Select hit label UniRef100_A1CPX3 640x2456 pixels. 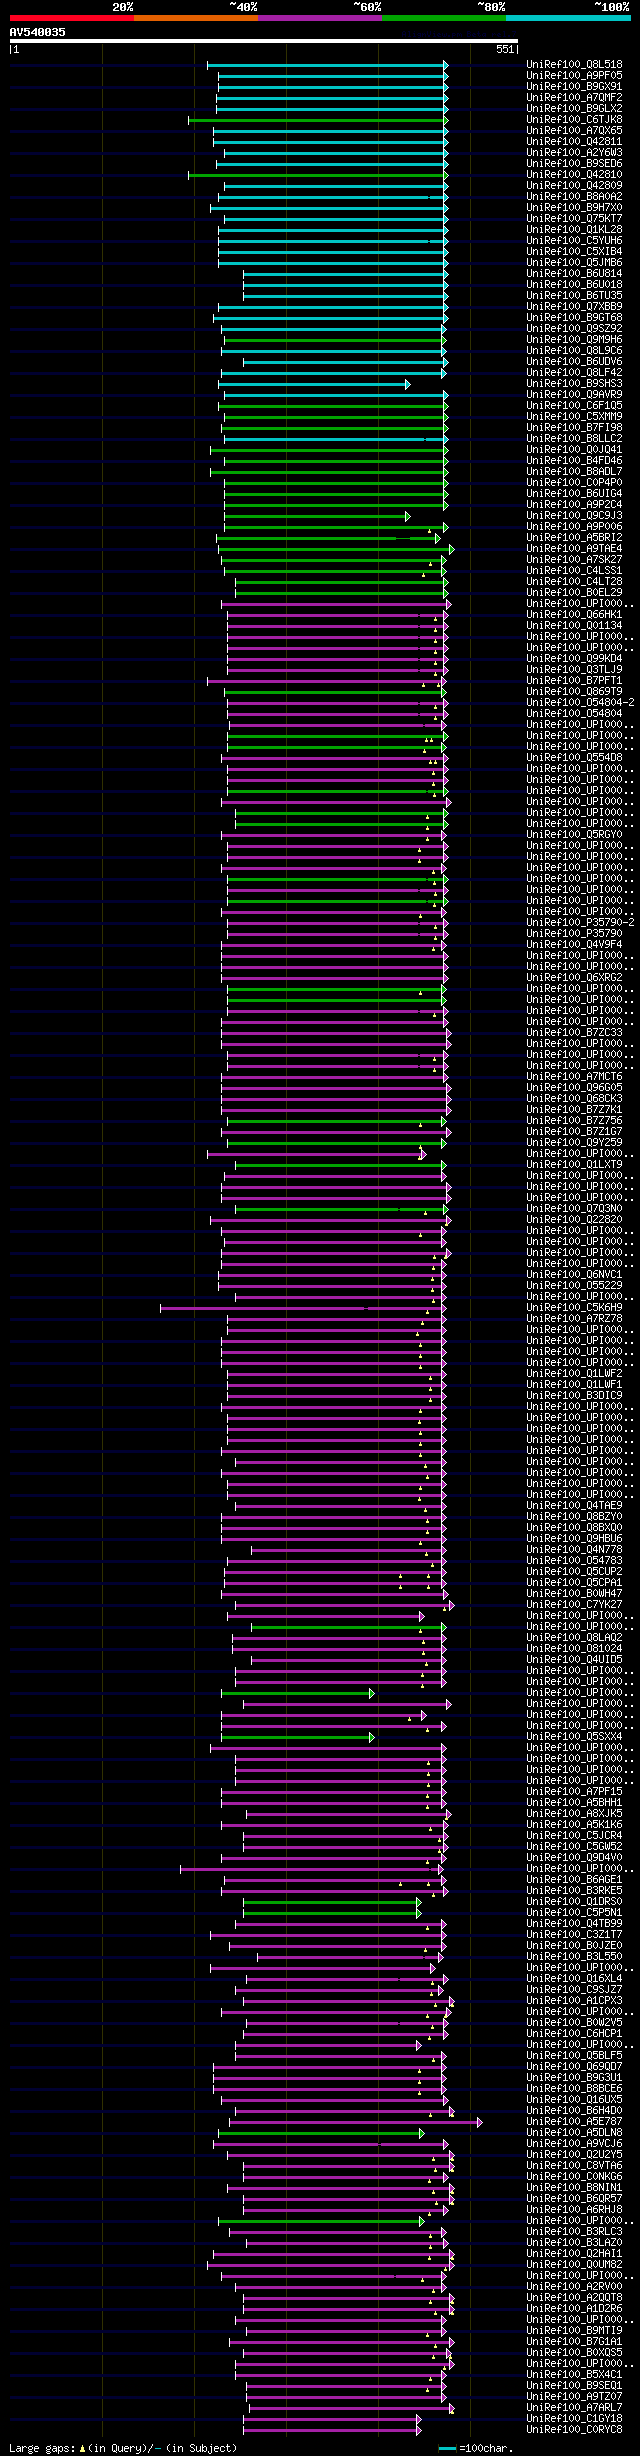coord(574,2001)
